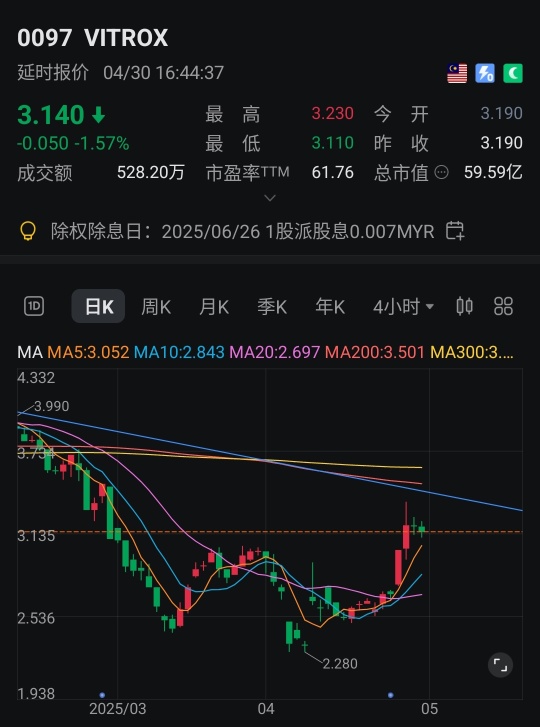This screenshot has width=540, height=727.
Task: Tap the MA200:3.501 indicator value
Action: (375, 352)
